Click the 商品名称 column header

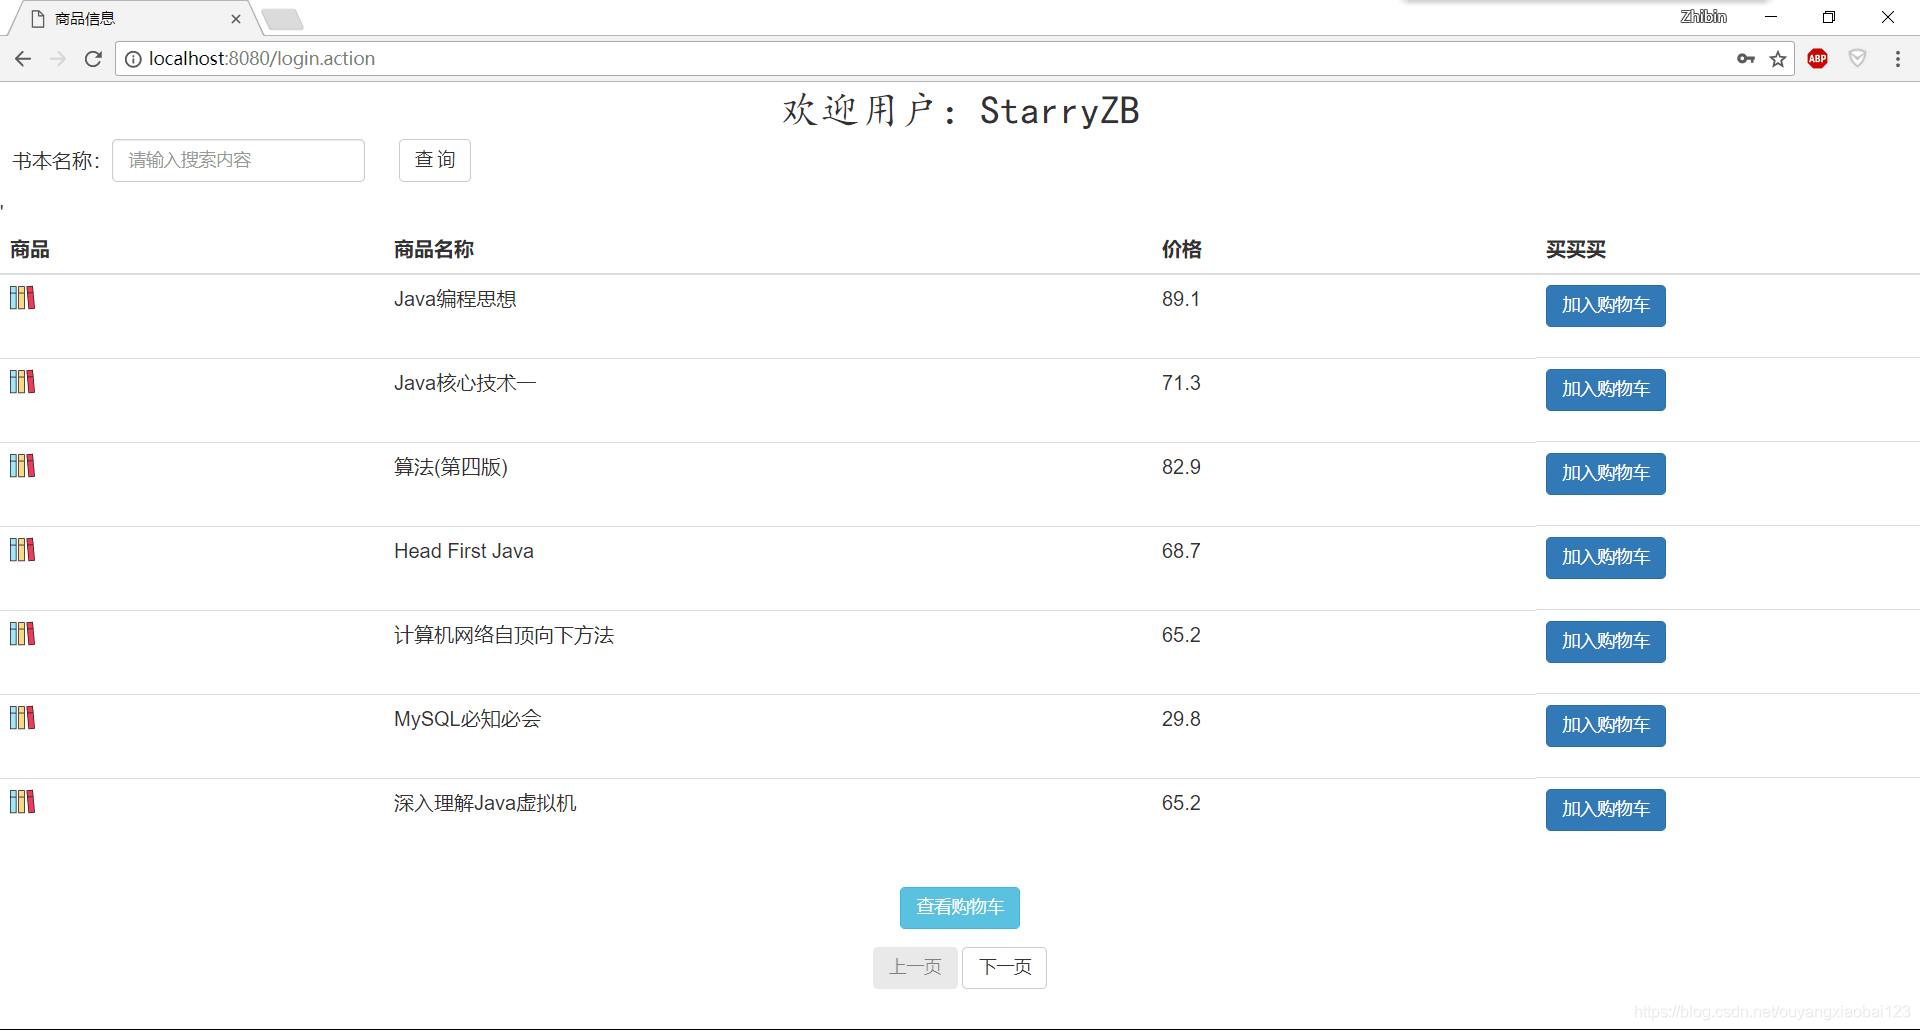[x=434, y=249]
